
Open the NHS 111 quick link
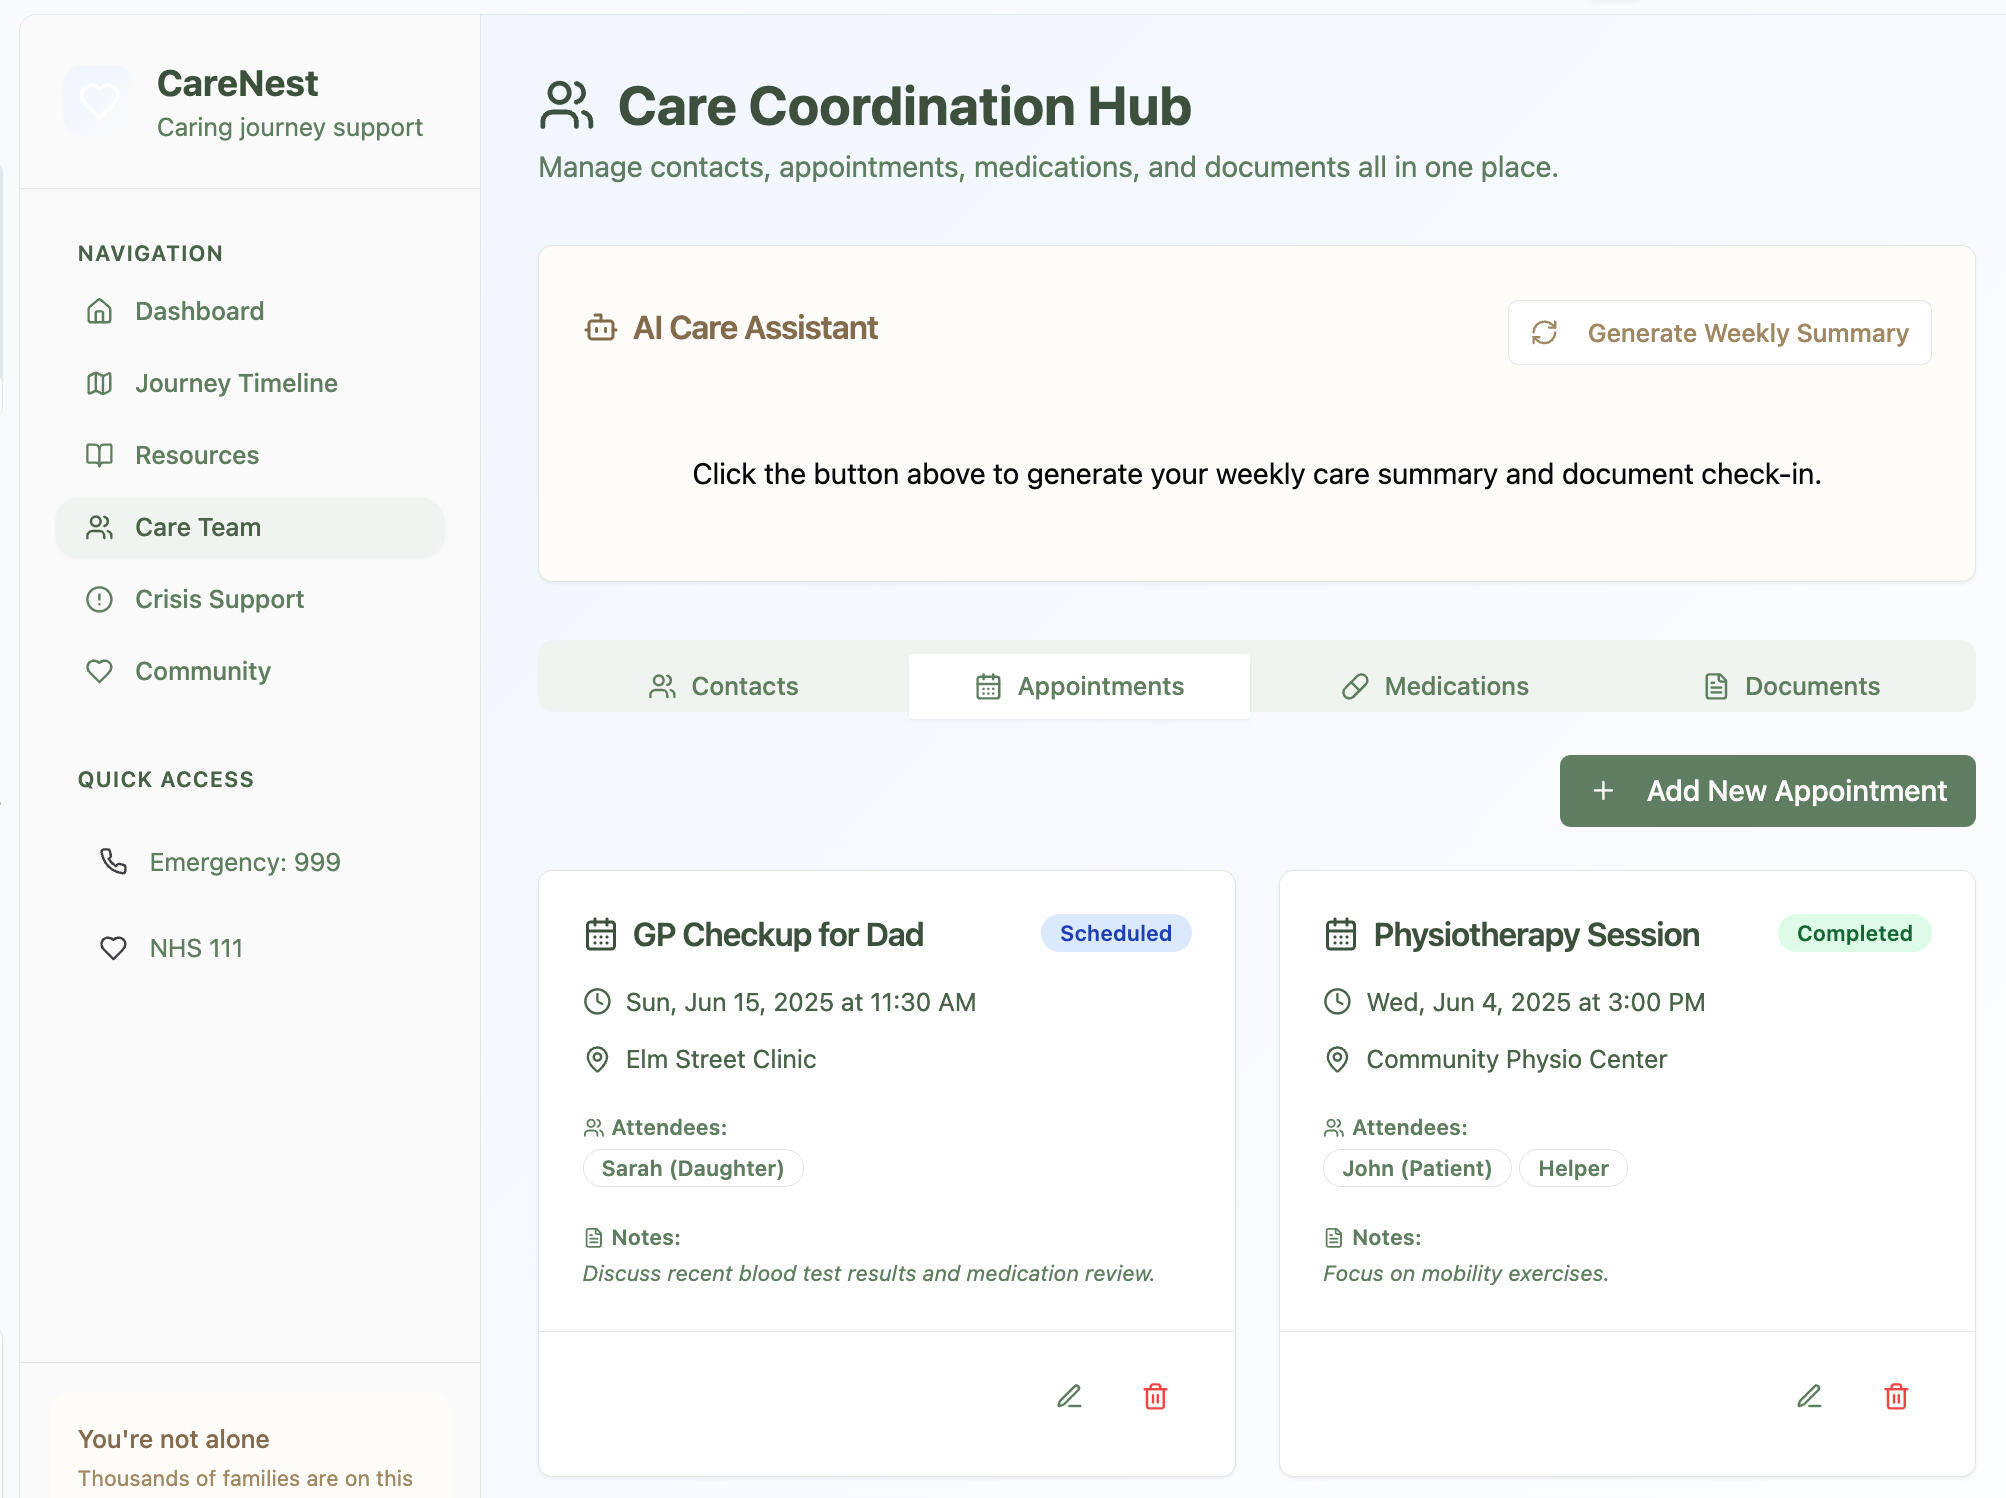coord(196,948)
